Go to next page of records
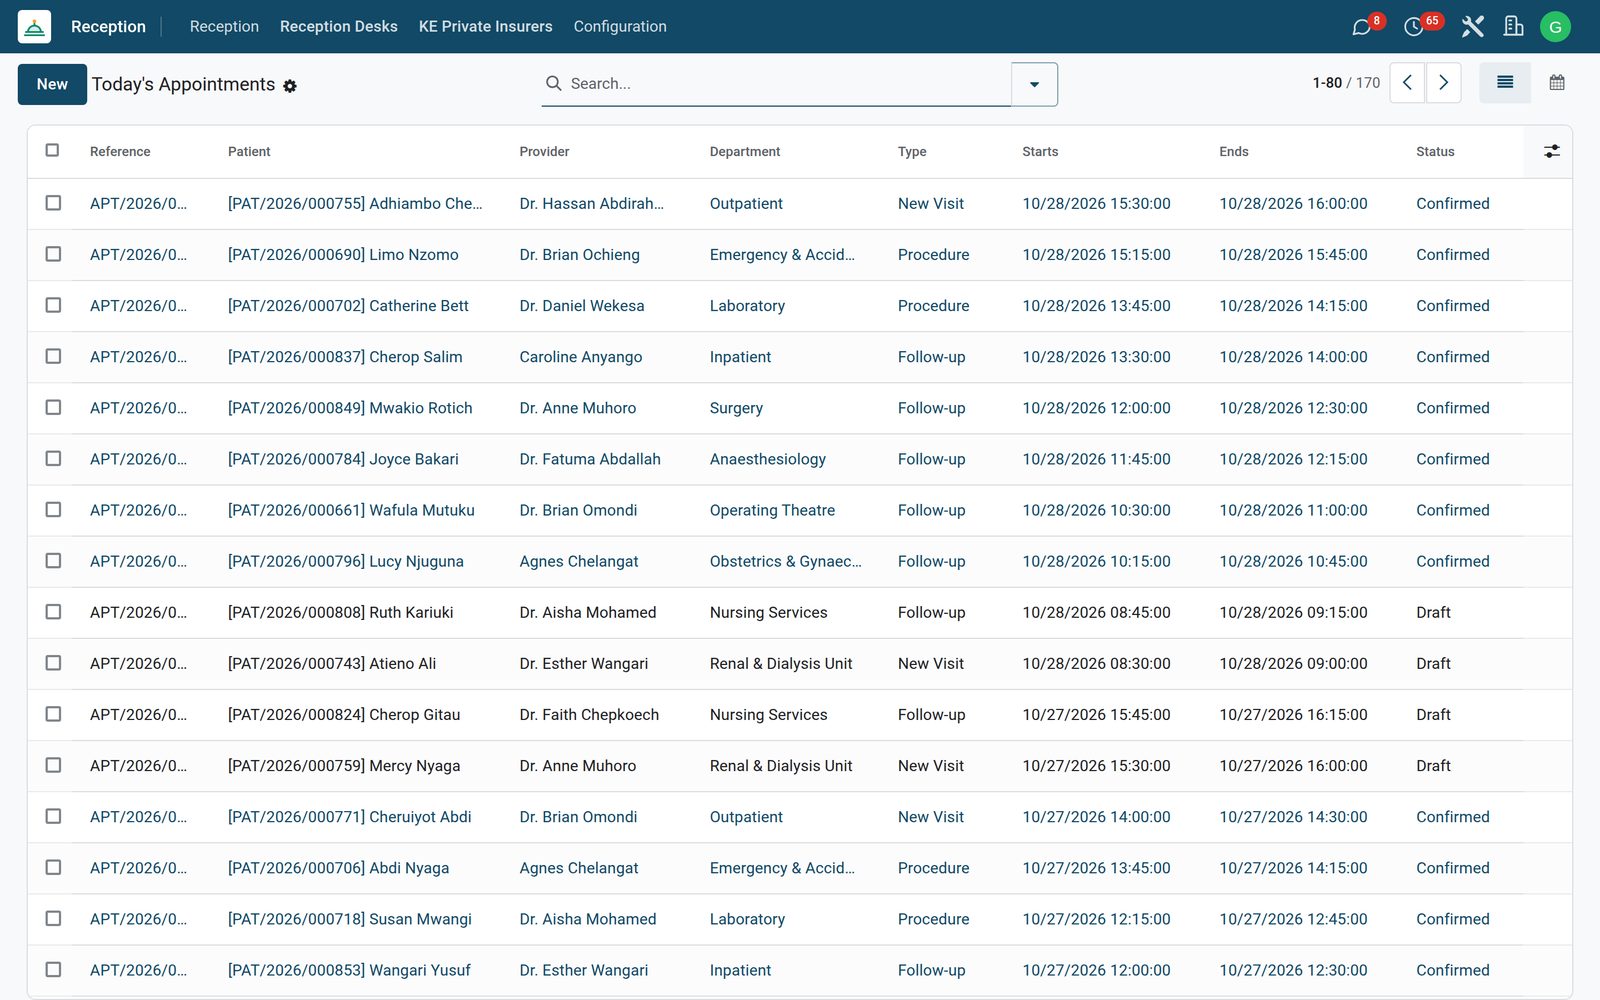The image size is (1600, 1000). click(1443, 83)
